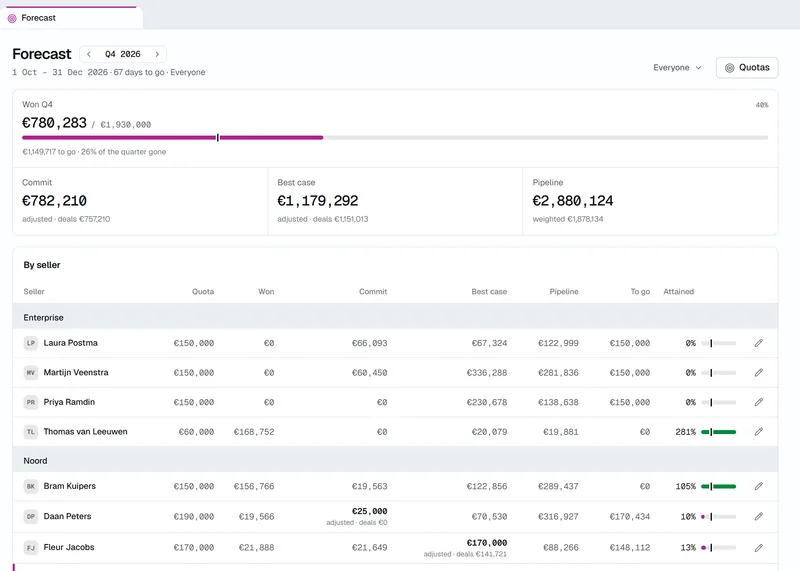
Task: Go to next quarter with right chevron
Action: [x=157, y=54]
